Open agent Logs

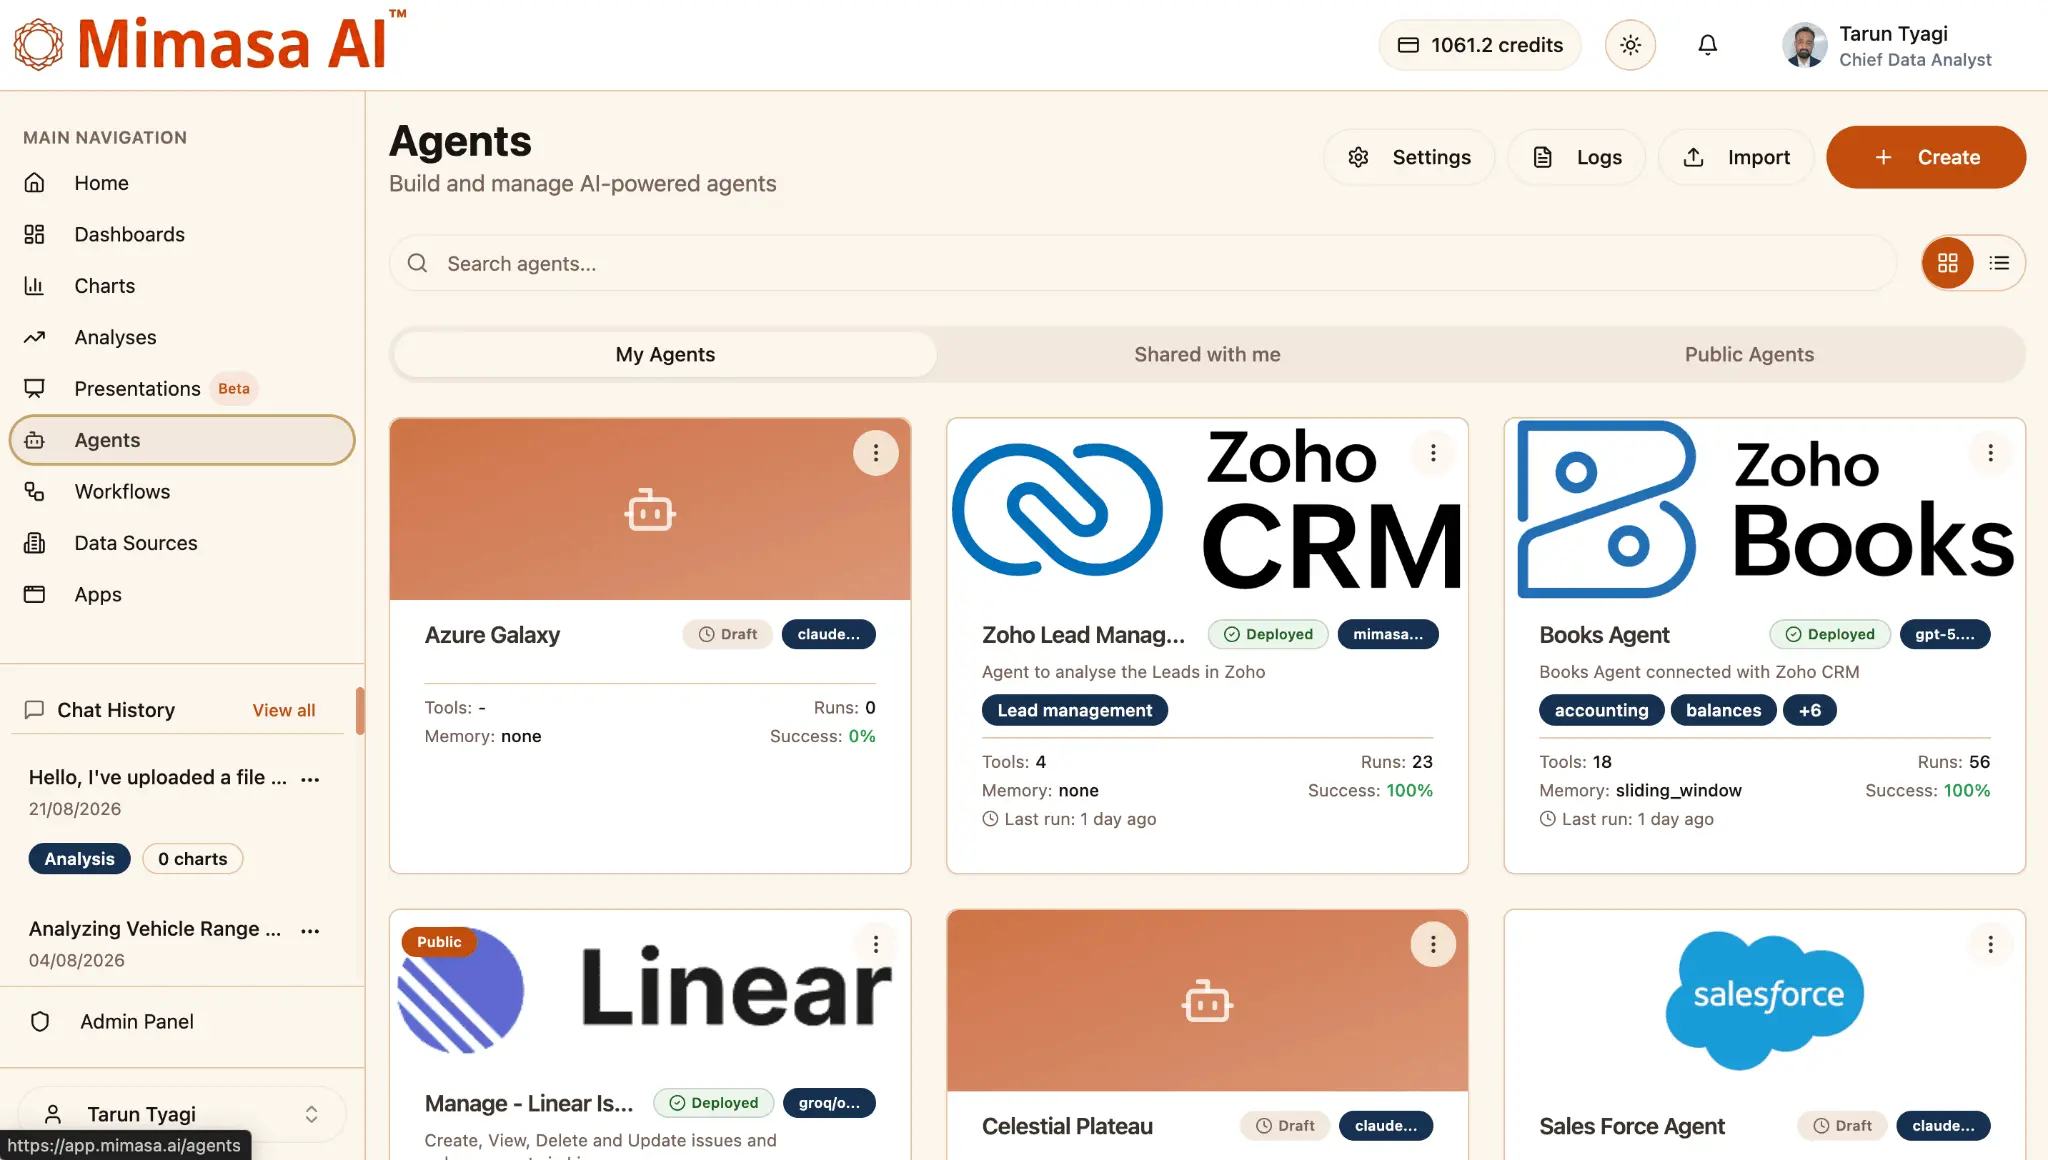click(1576, 157)
